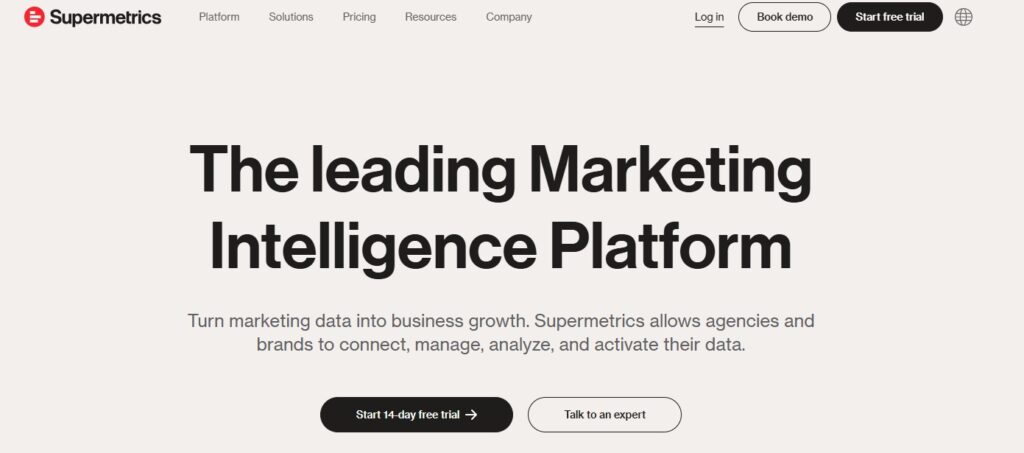Click the headline line "The leading Marketing"
This screenshot has width=1024, height=453.
coord(500,171)
